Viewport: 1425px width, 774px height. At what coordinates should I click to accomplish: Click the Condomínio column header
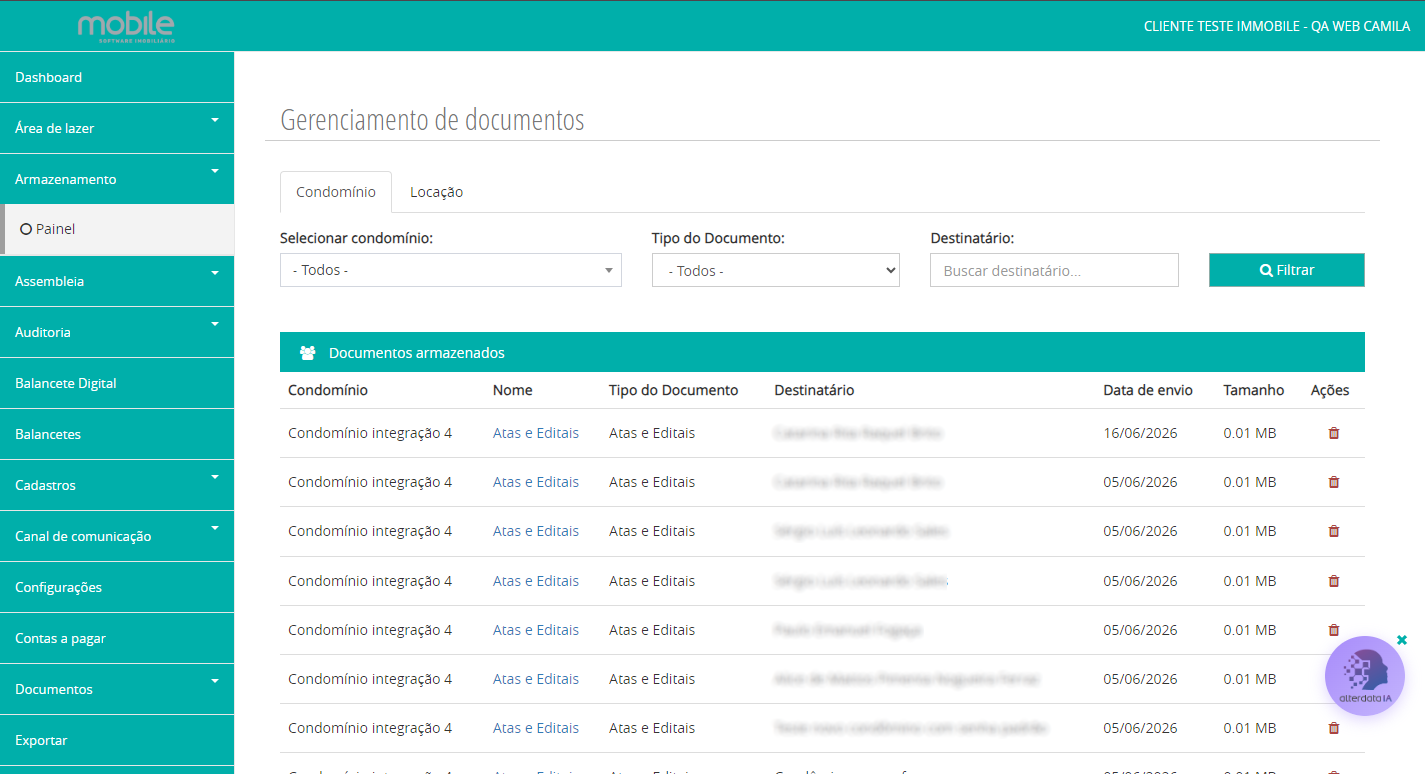pyautogui.click(x=328, y=390)
